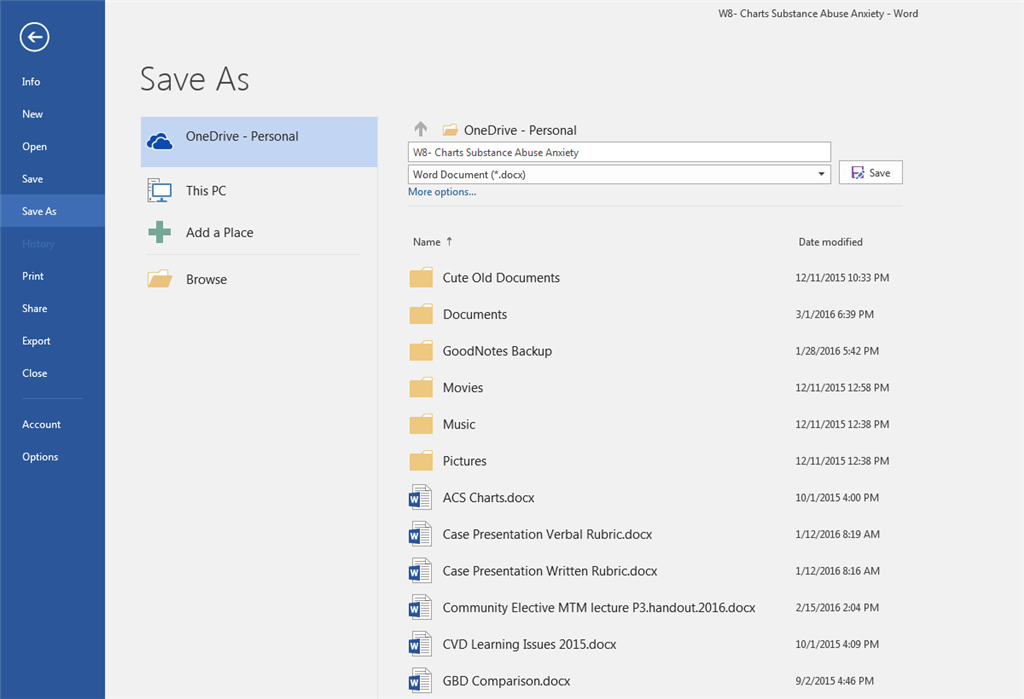Open the Info menu item

(52, 82)
